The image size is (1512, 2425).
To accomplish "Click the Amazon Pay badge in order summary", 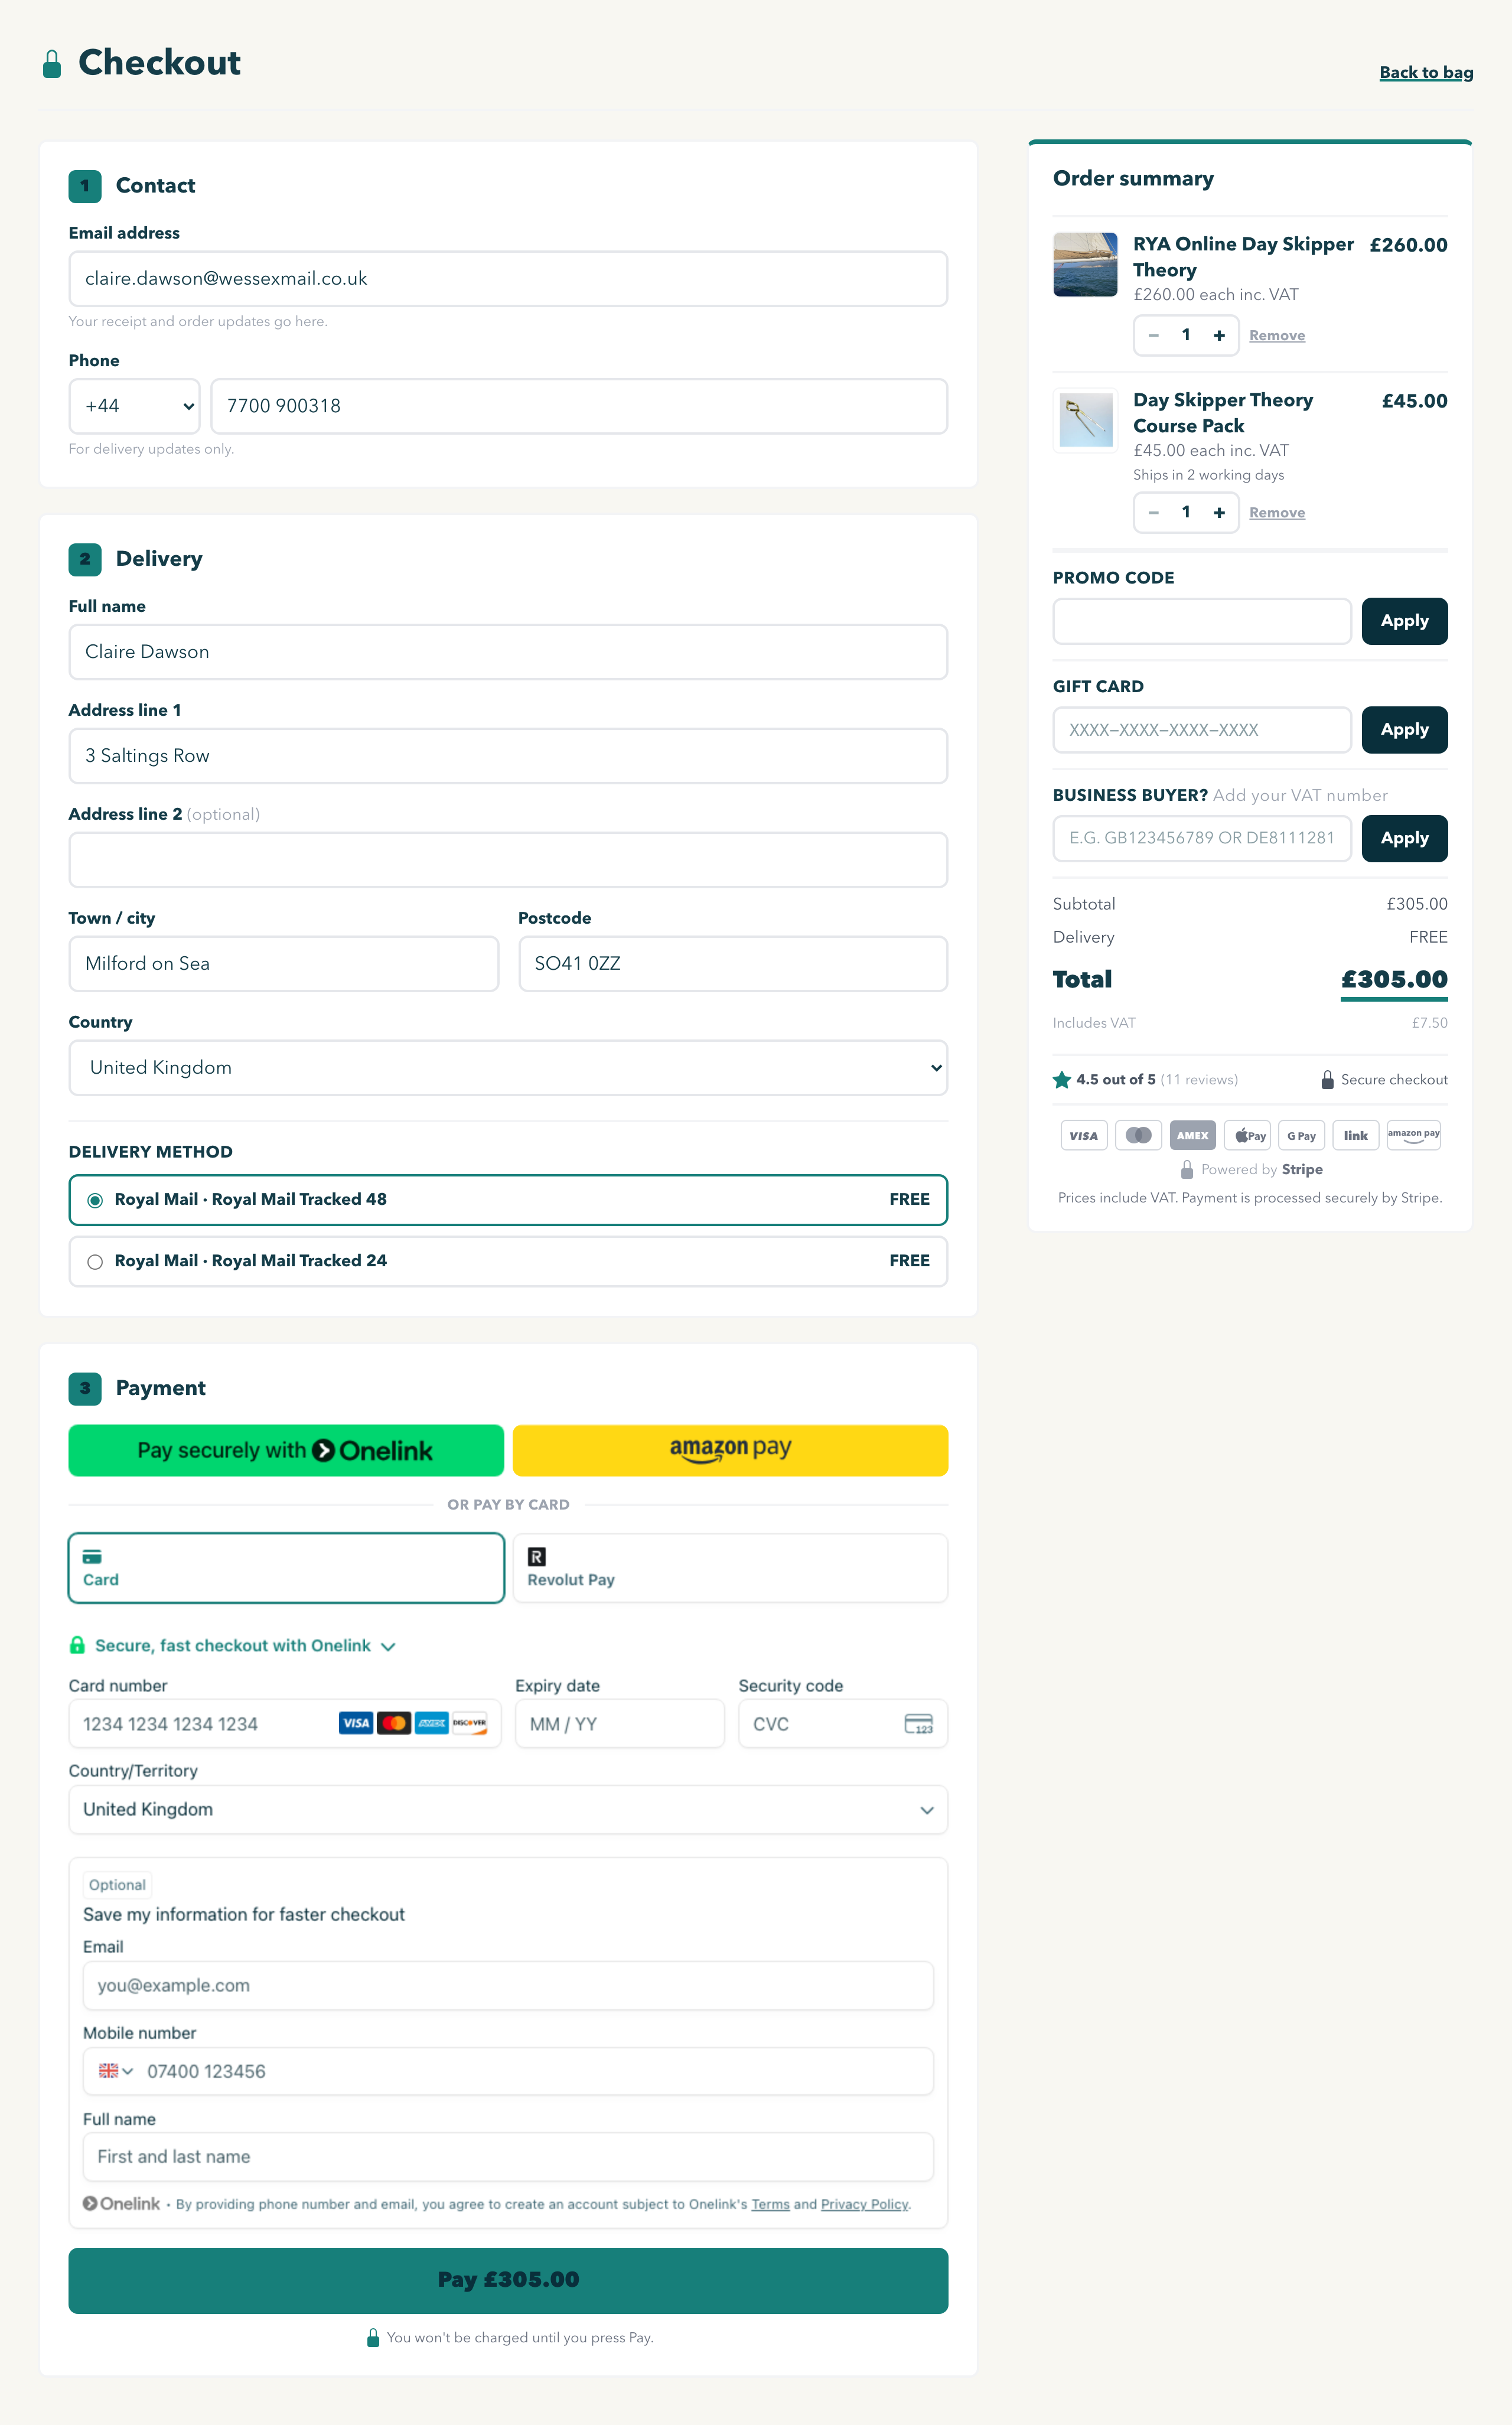I will (1413, 1135).
